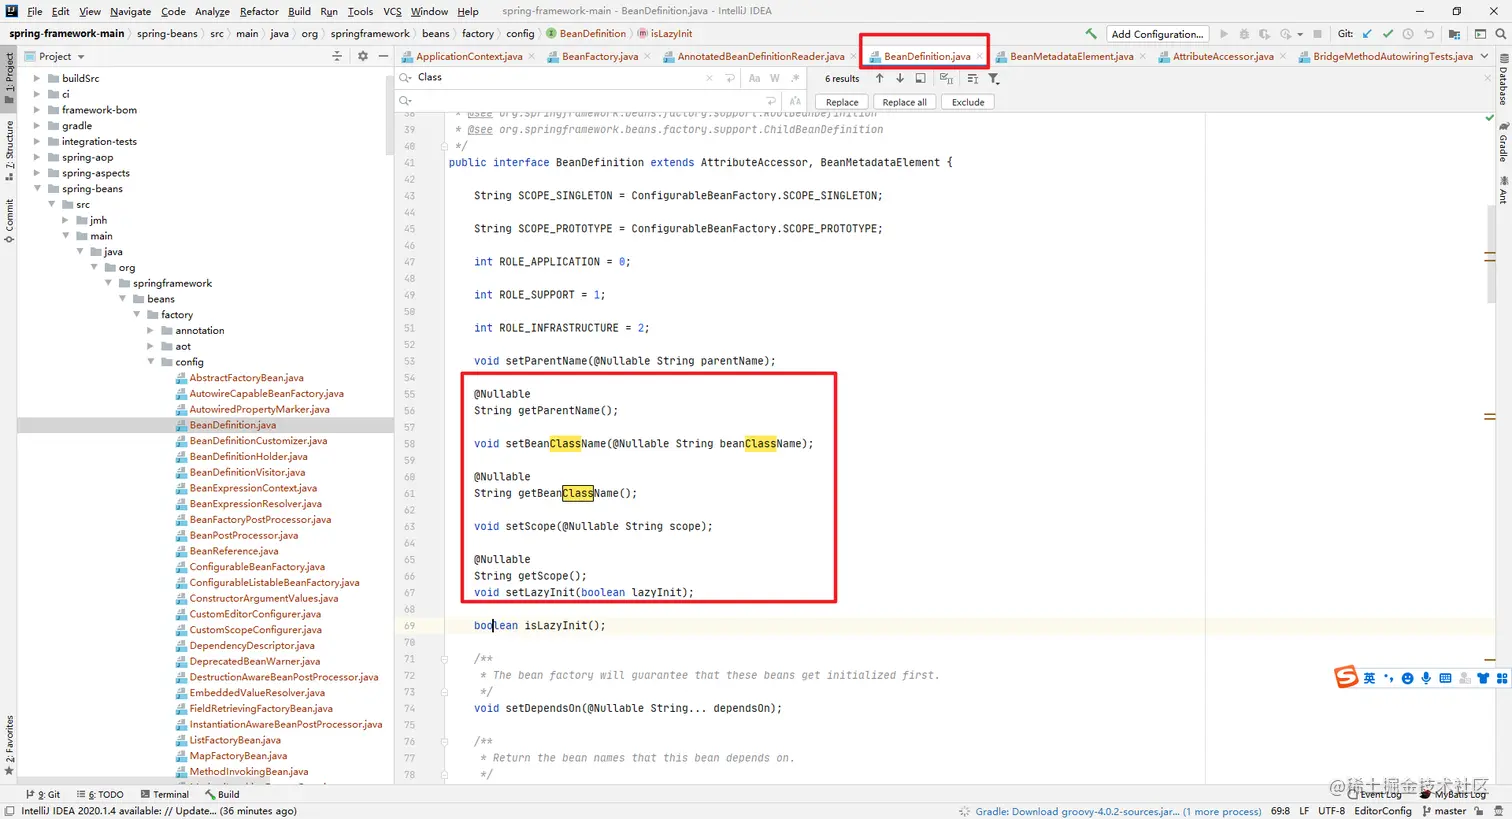Expand the buildSrc folder
1512x819 pixels.
(x=38, y=78)
